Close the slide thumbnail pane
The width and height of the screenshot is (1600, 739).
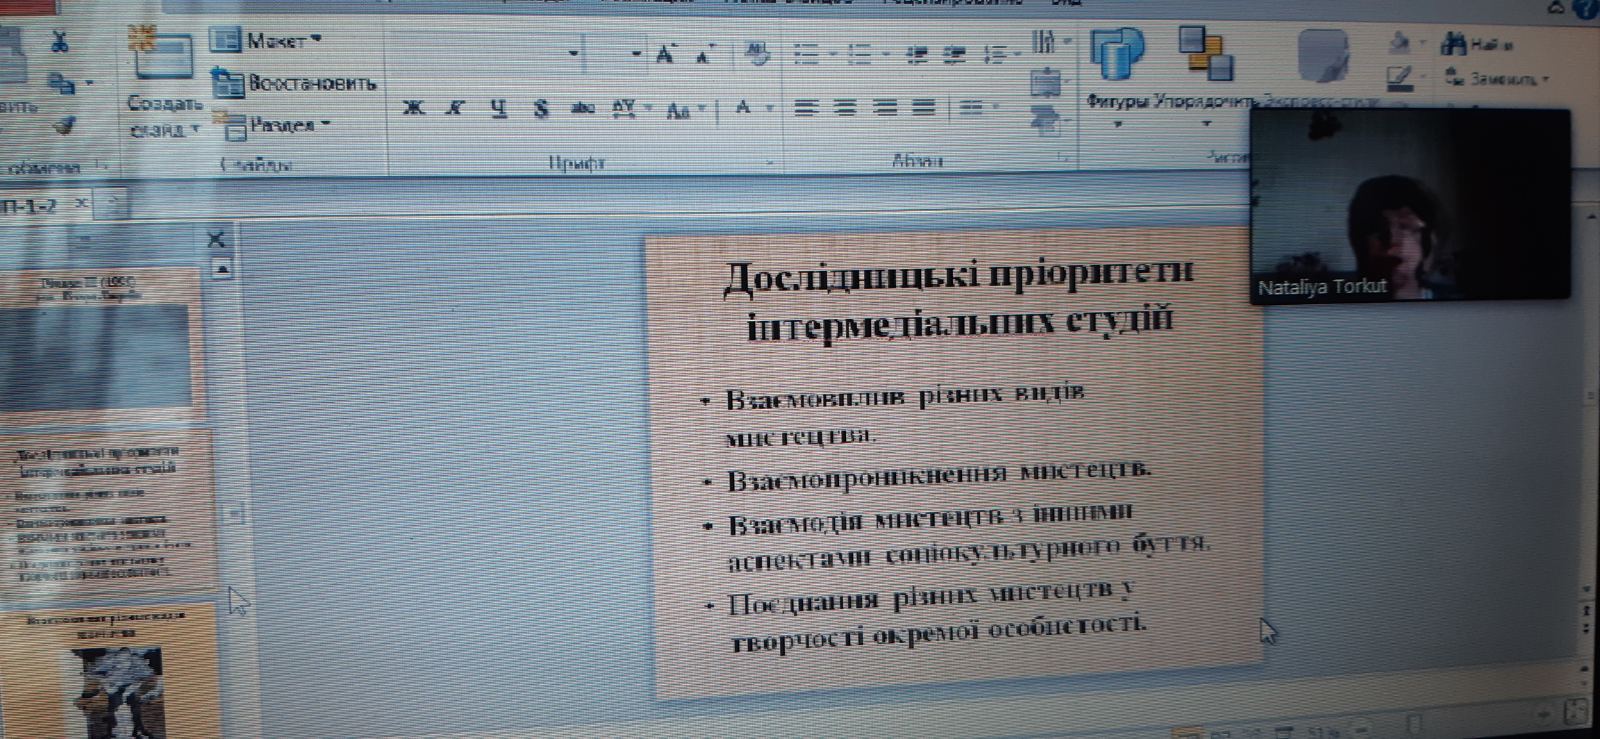point(215,238)
